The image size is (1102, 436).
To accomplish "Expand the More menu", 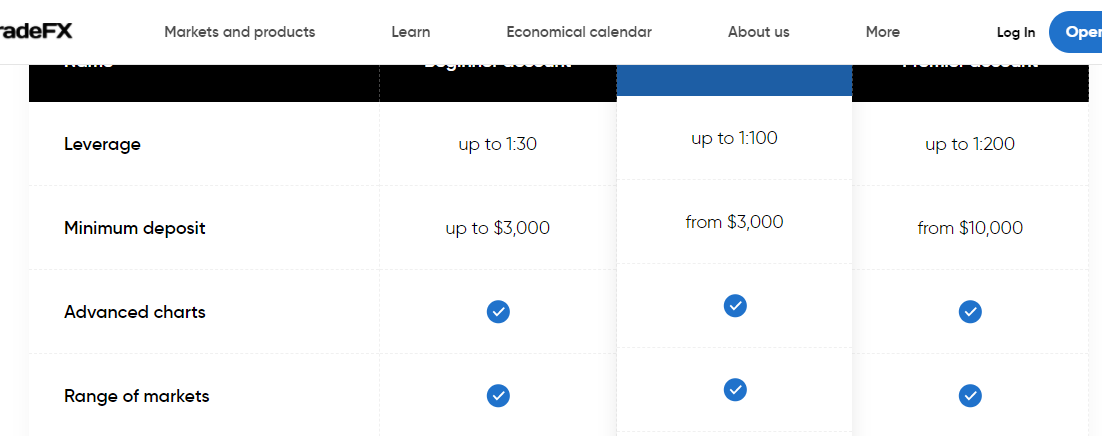I will coord(883,32).
